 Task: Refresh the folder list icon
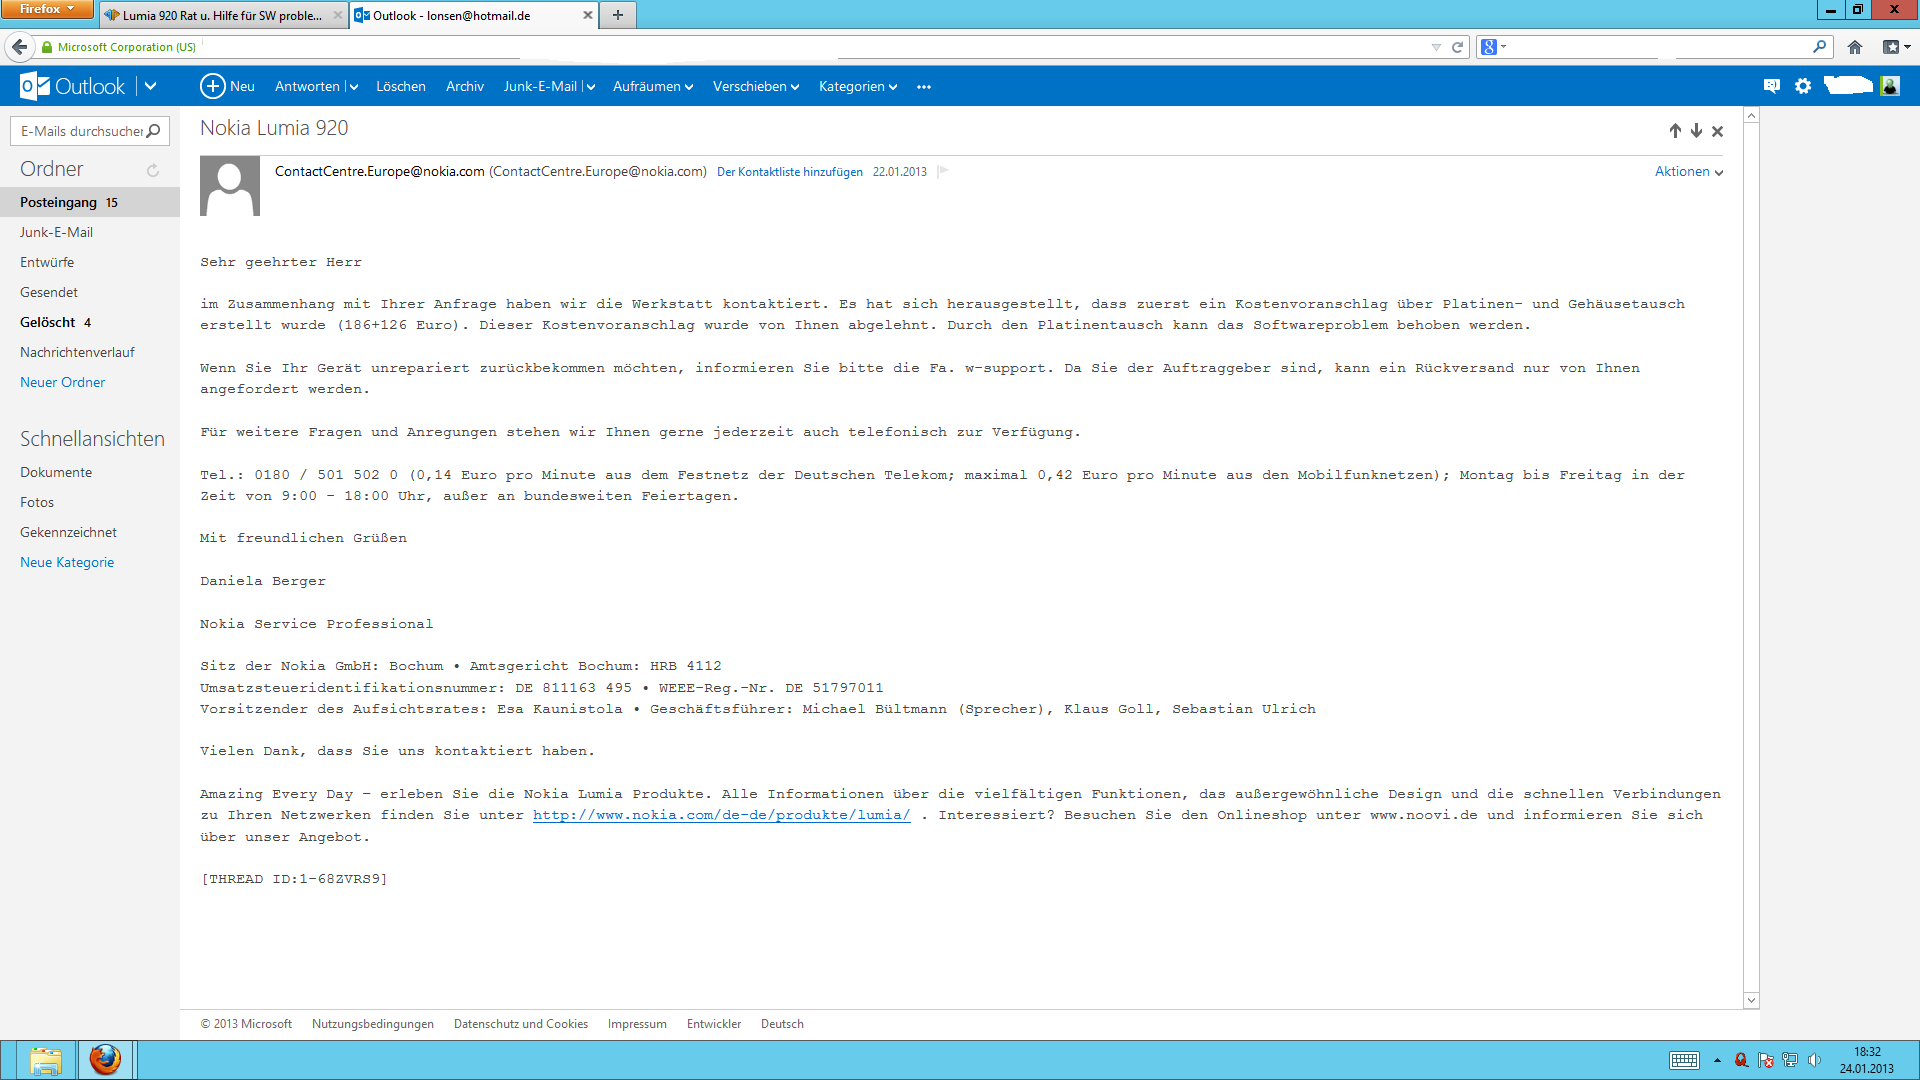pos(153,170)
